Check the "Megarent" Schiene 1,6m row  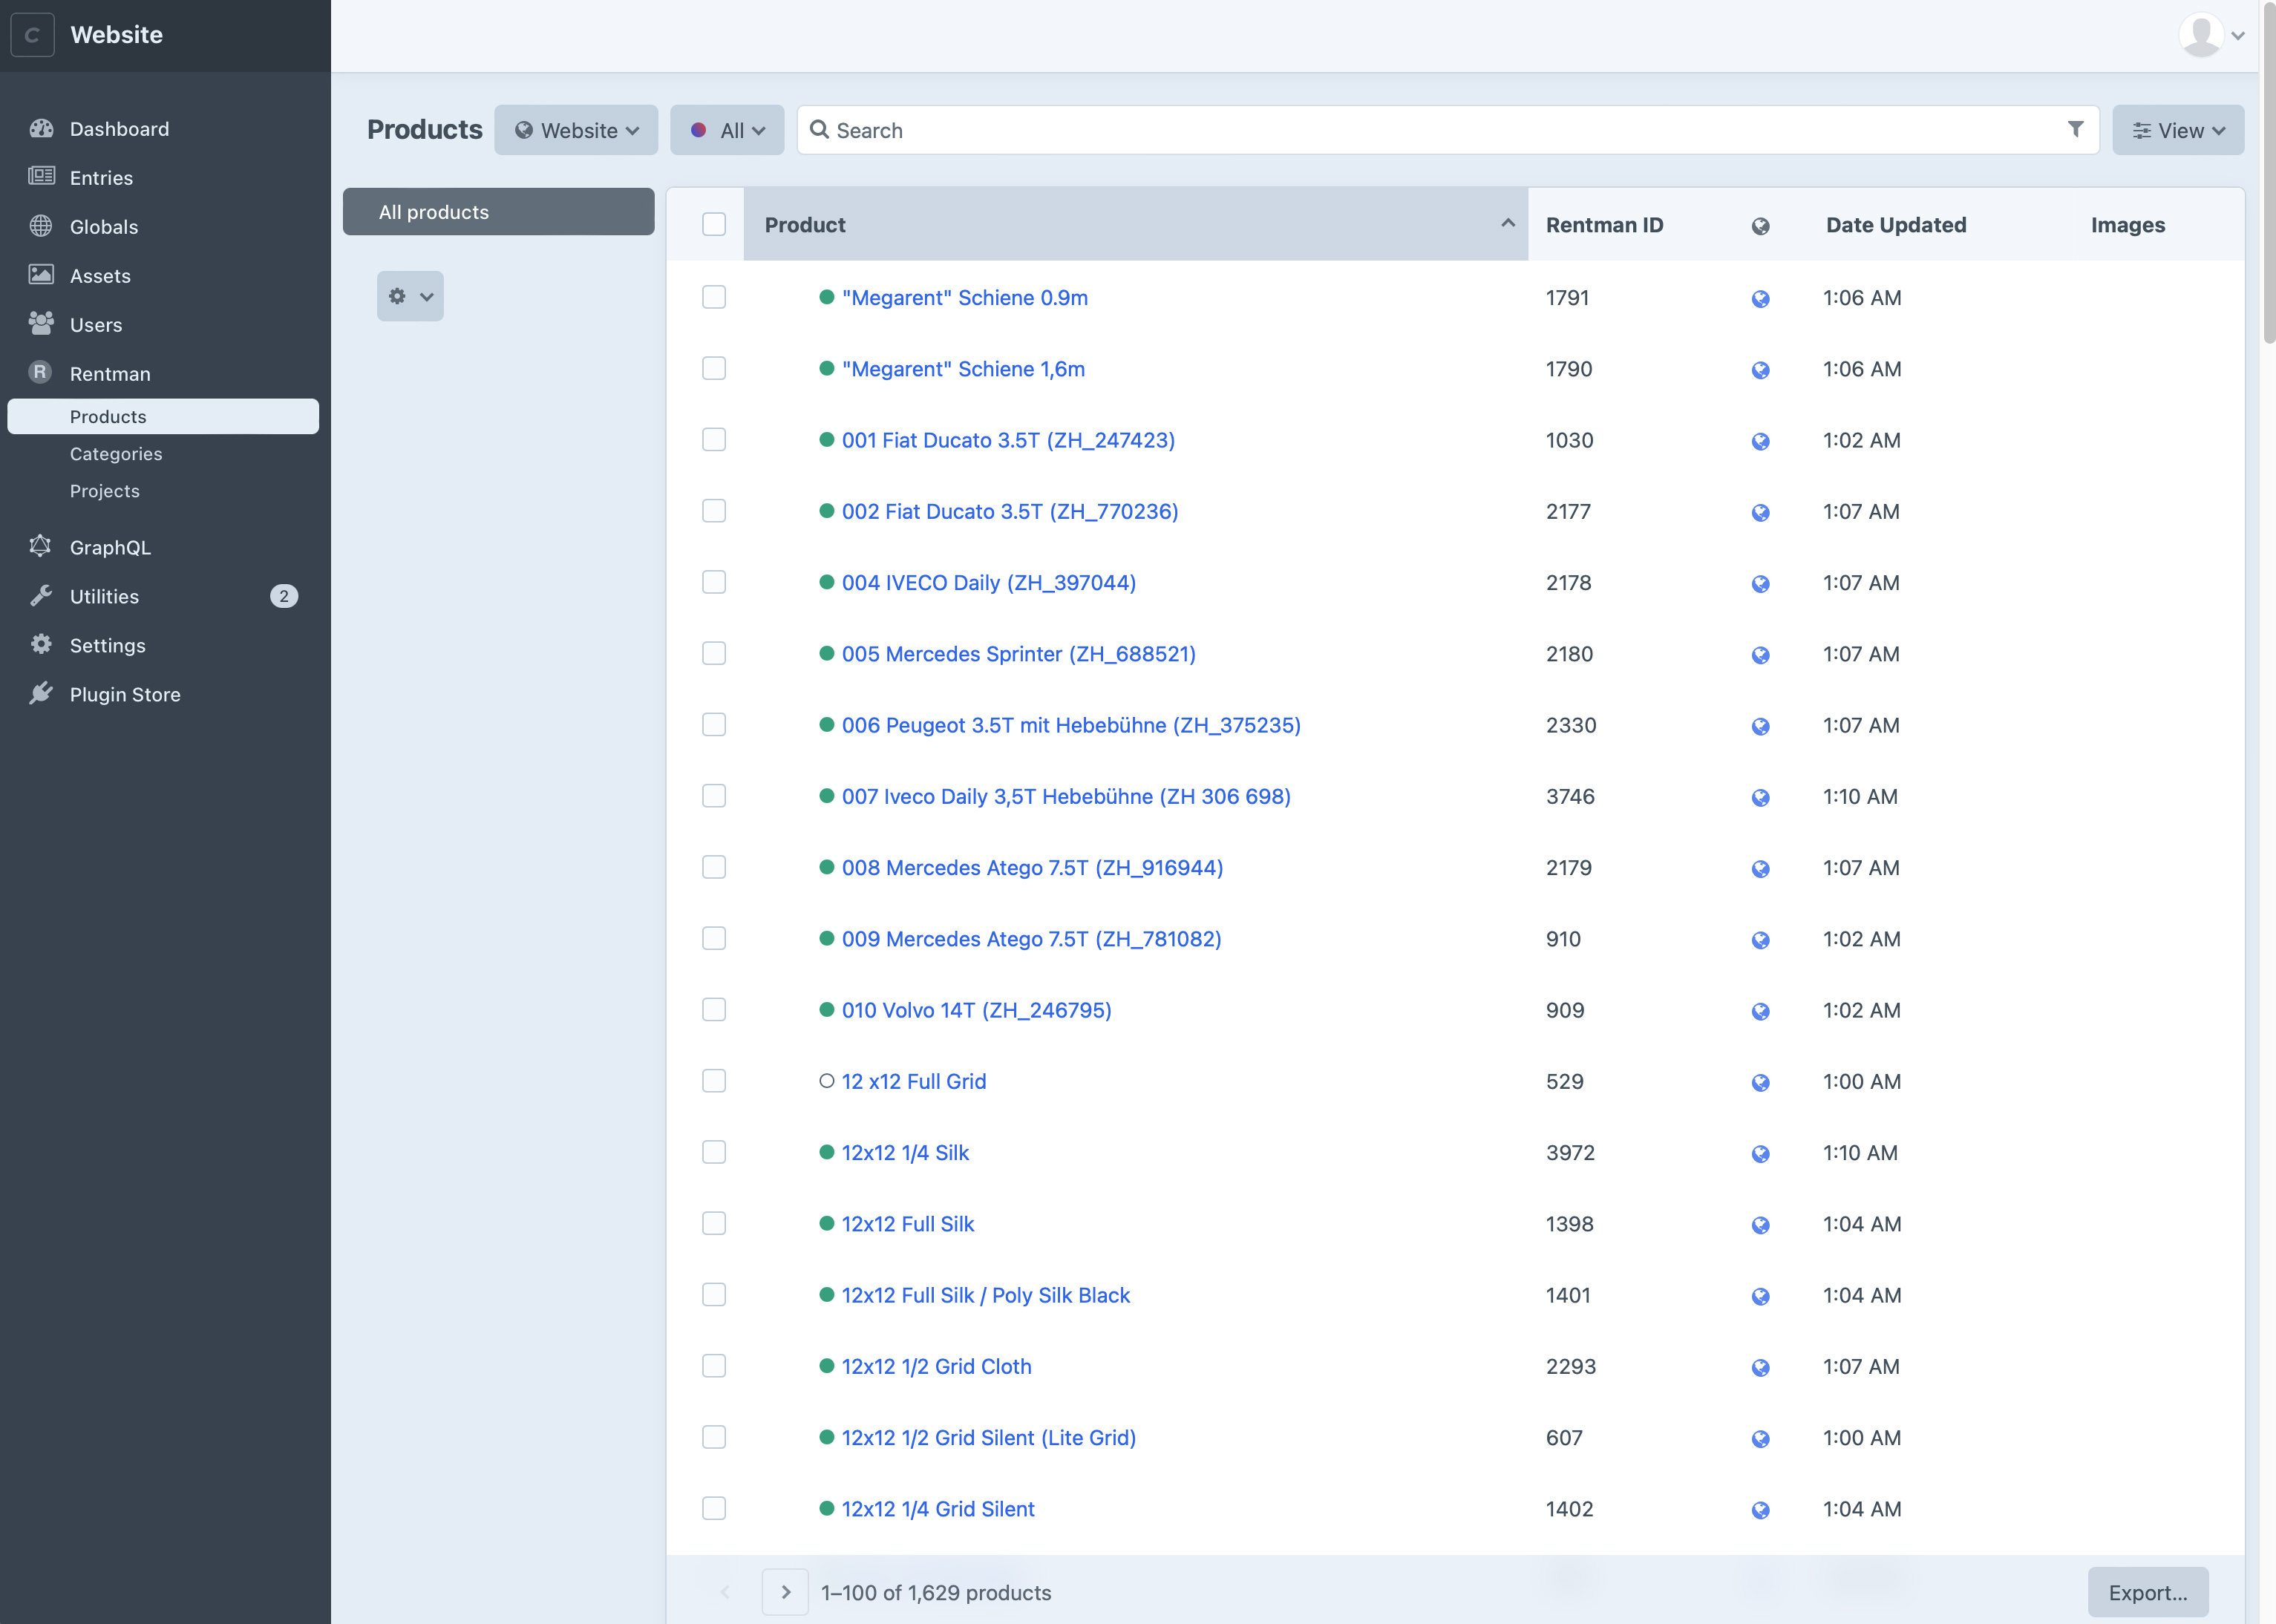point(714,368)
